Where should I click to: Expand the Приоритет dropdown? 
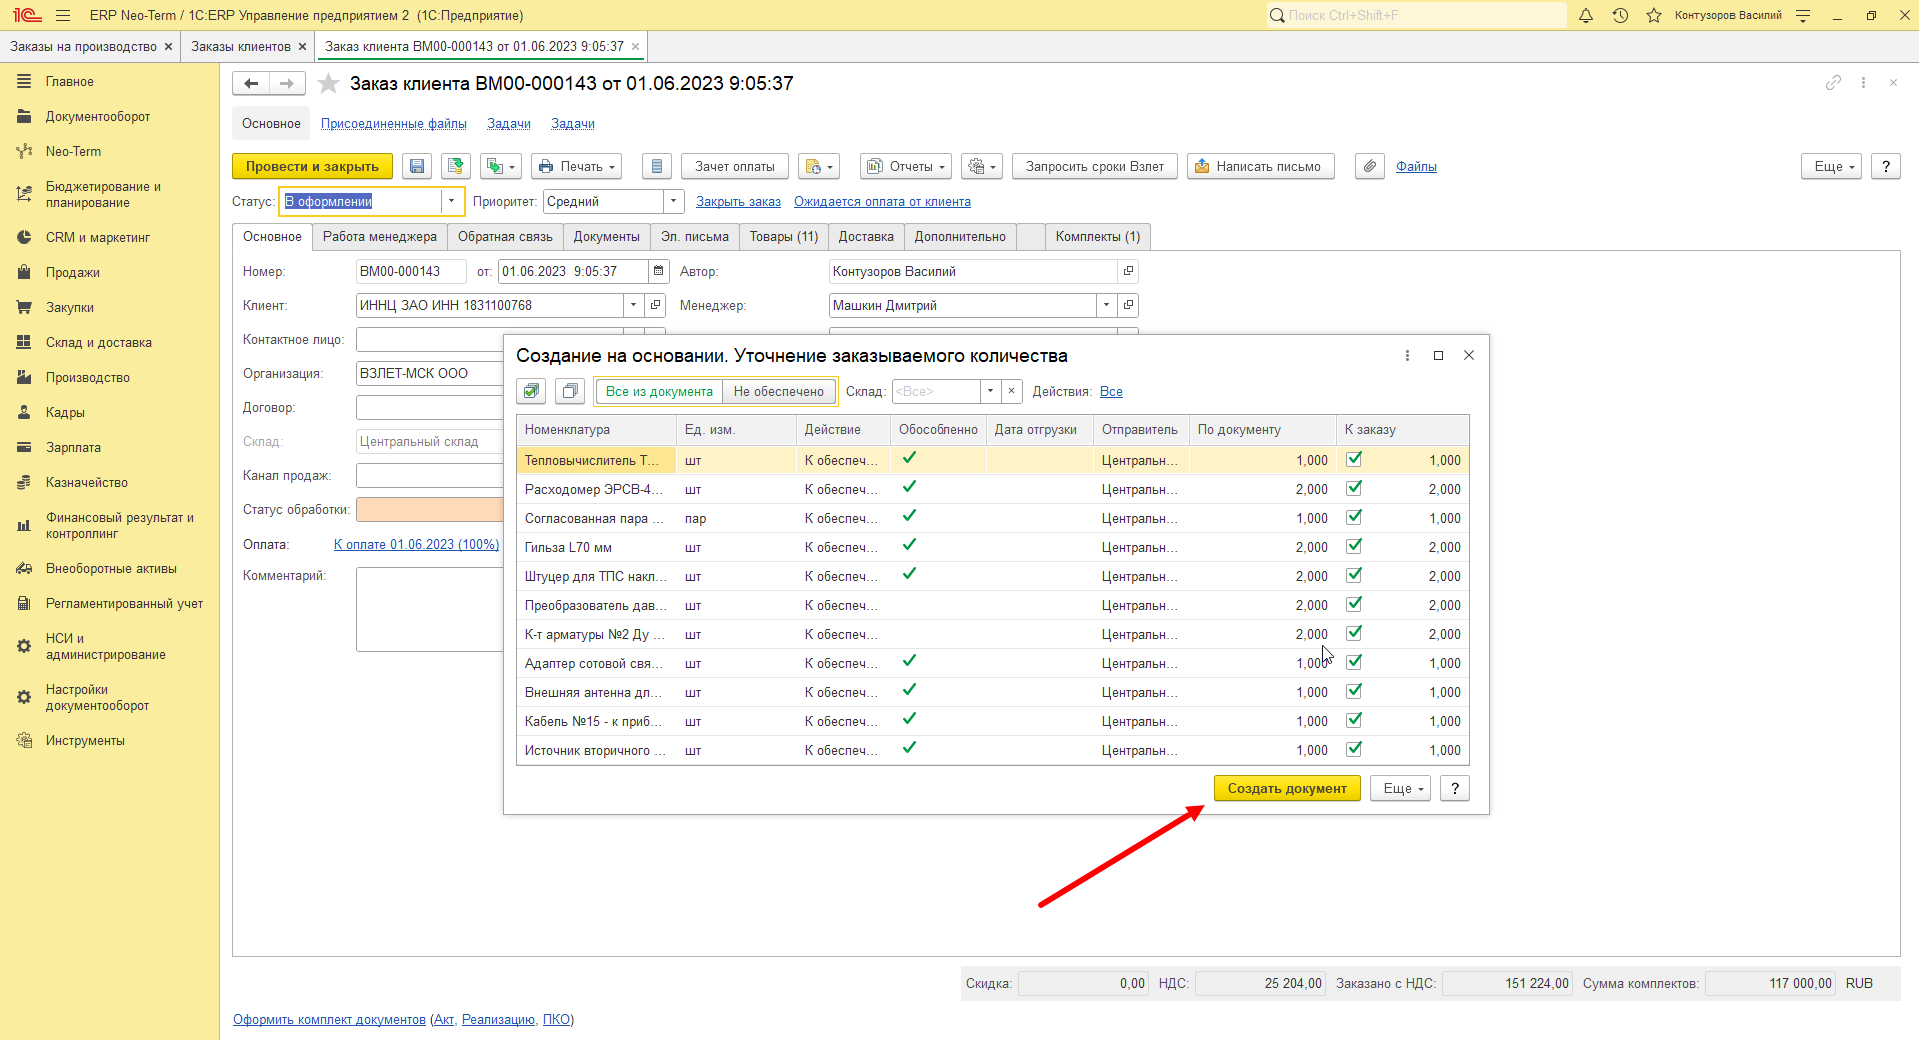pos(674,201)
